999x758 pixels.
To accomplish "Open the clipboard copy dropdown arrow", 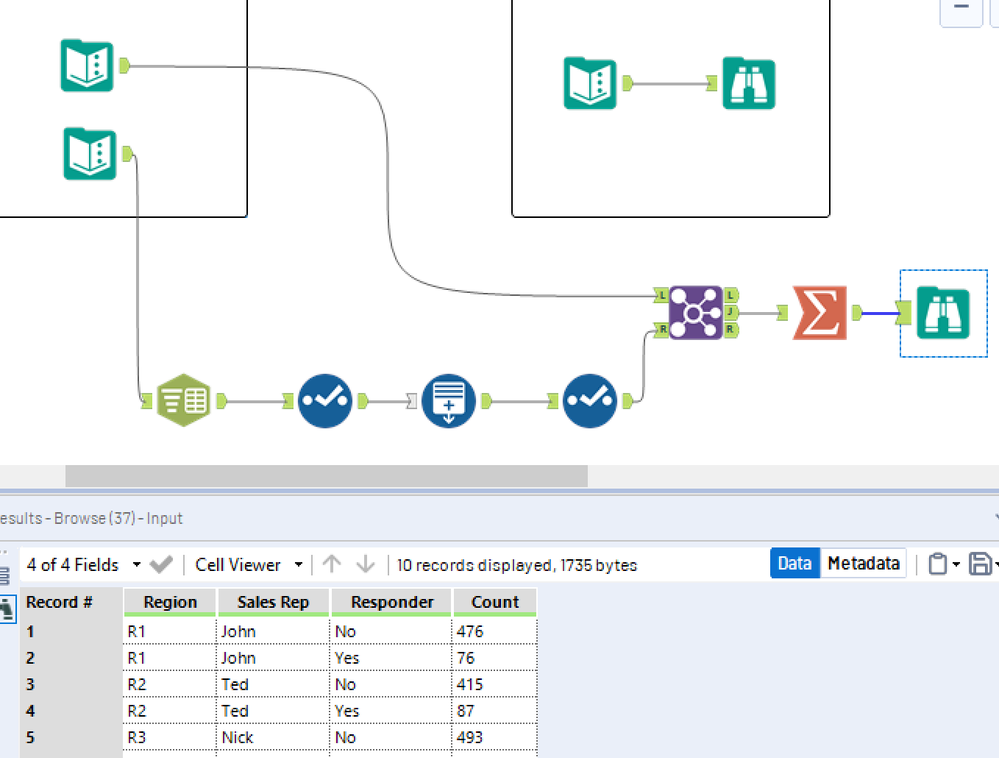I will coord(956,564).
